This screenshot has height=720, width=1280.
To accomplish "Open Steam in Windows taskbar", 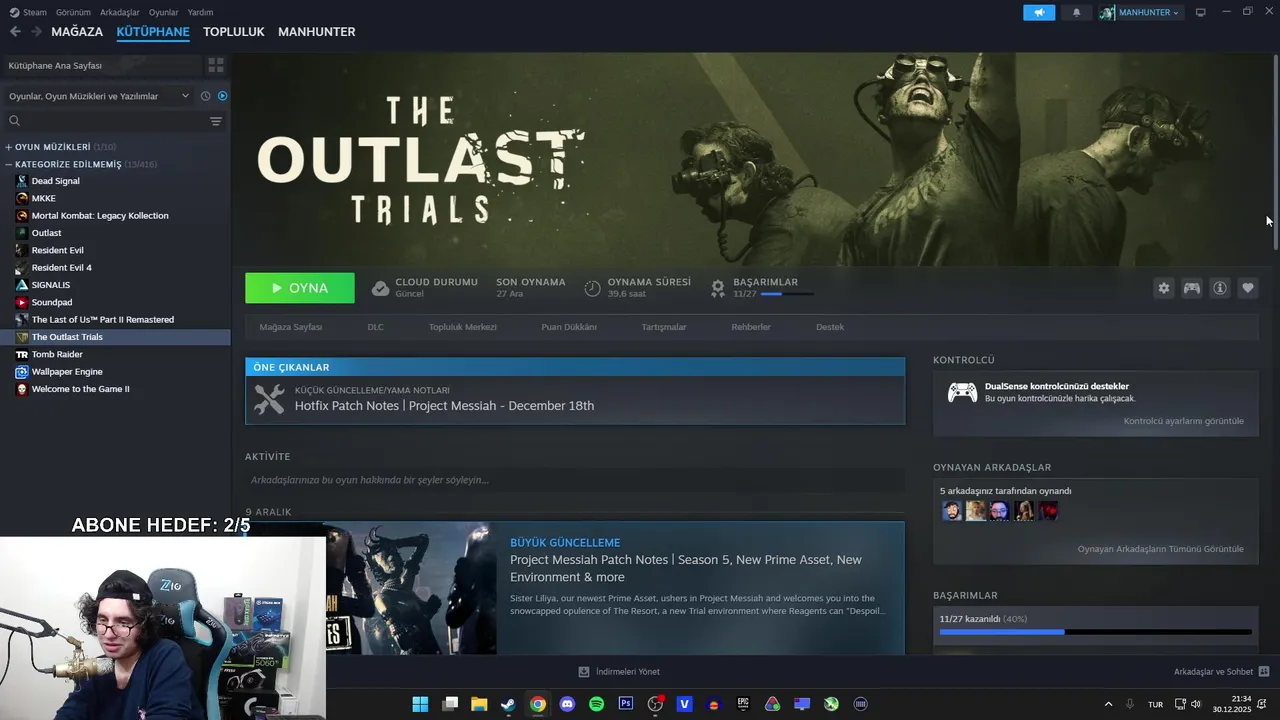I will pyautogui.click(x=508, y=704).
